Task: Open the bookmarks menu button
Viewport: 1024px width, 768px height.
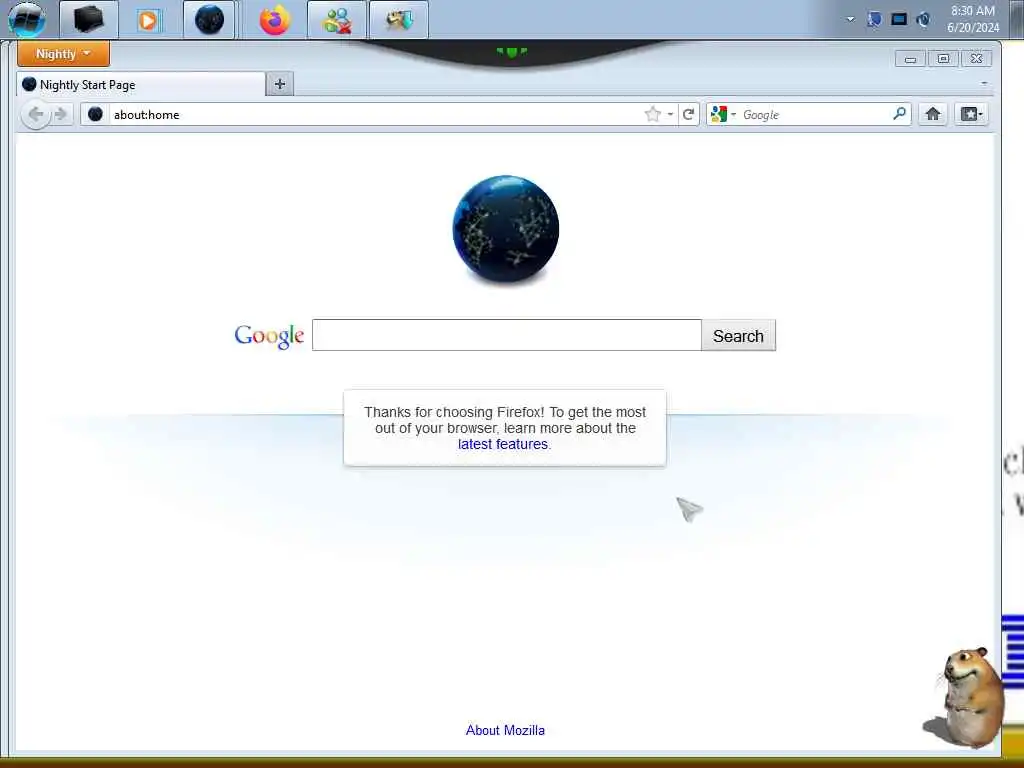Action: click(x=971, y=114)
